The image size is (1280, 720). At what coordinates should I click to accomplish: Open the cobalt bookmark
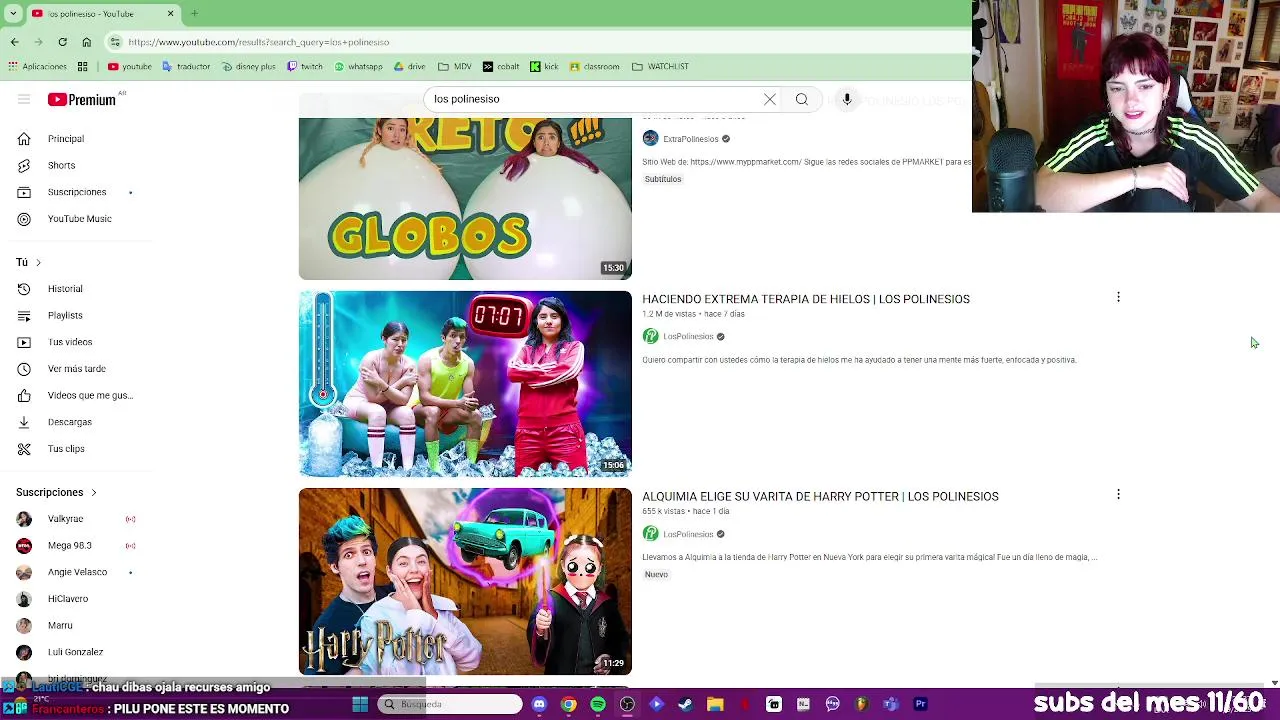point(501,66)
